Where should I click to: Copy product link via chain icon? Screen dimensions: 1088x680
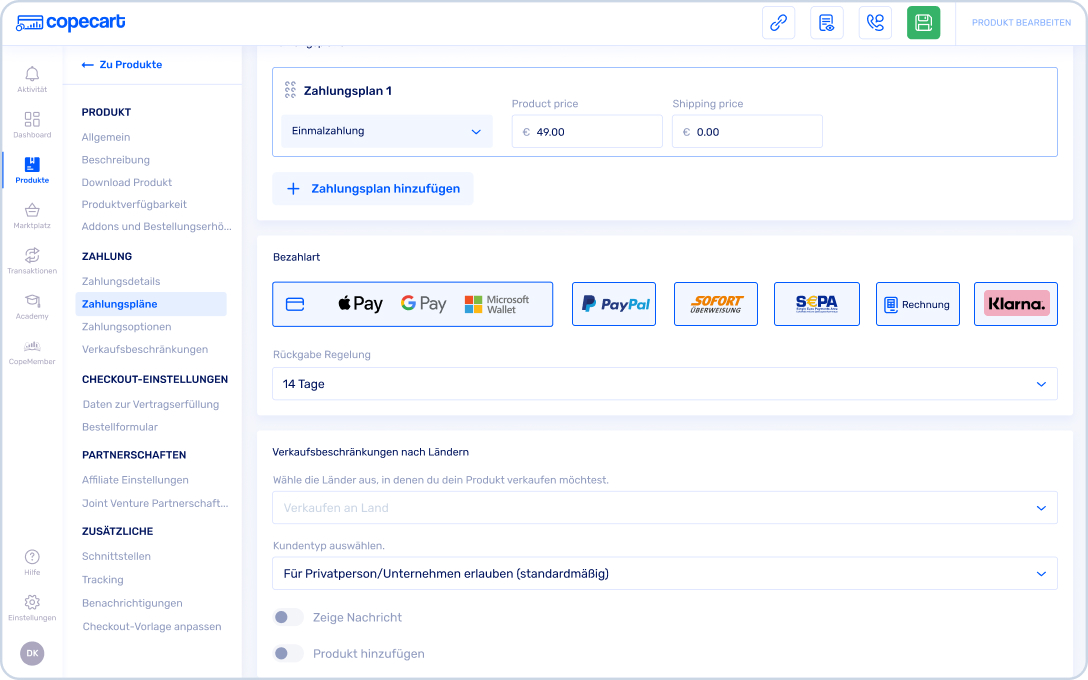tap(778, 23)
